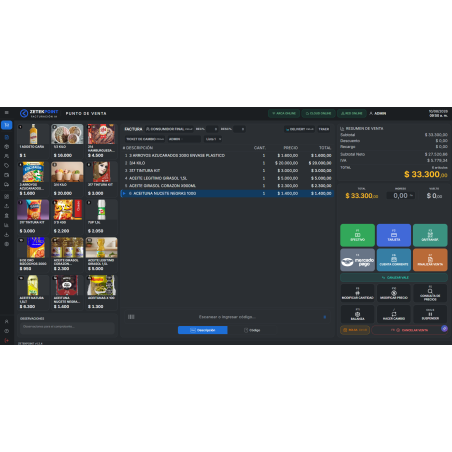452x452 pixels.
Task: Select the 317 Tintura Kit invoice row
Action: [x=227, y=170]
